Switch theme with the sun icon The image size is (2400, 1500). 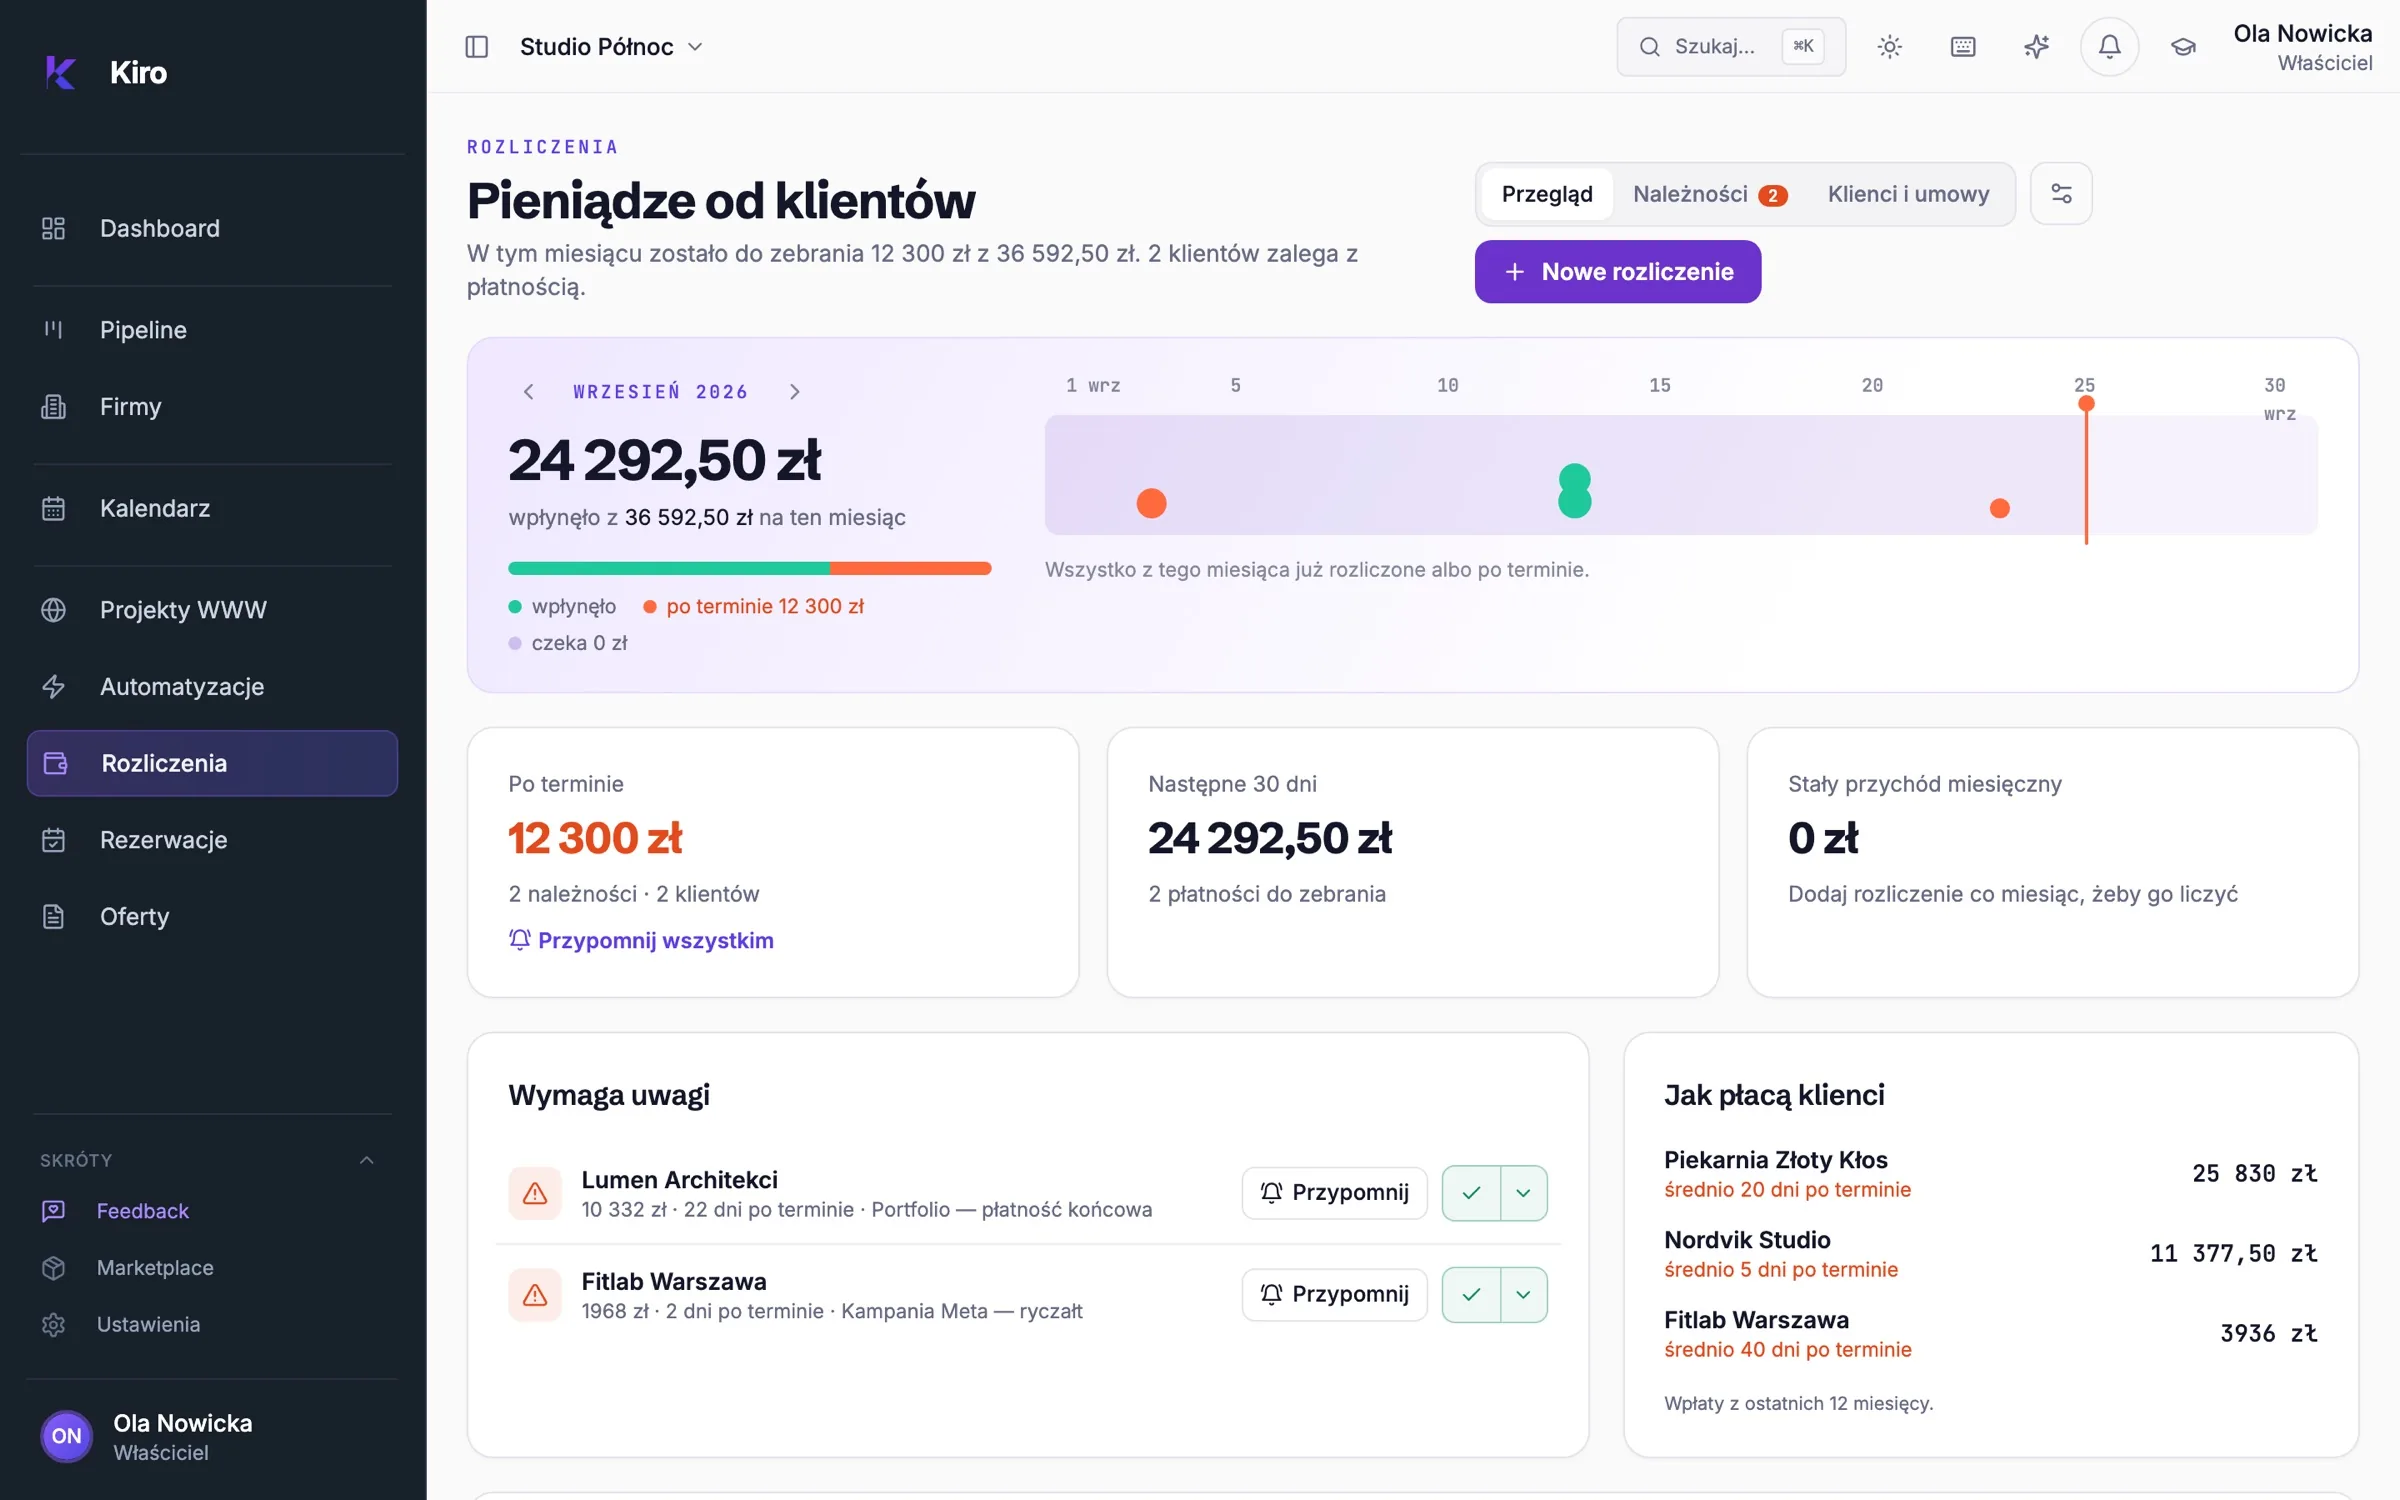click(x=1889, y=47)
